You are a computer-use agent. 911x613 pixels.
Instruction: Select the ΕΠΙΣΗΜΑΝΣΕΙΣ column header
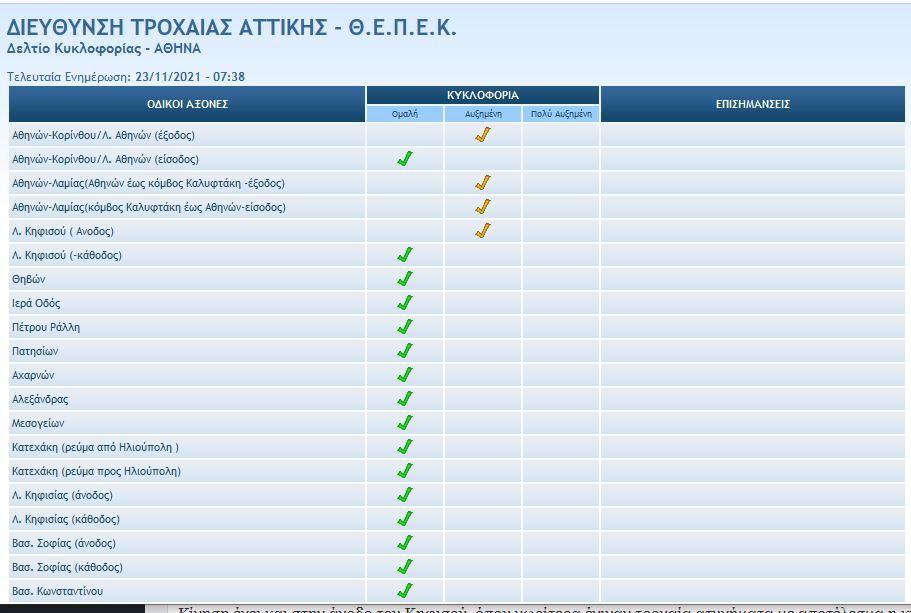pyautogui.click(x=753, y=104)
